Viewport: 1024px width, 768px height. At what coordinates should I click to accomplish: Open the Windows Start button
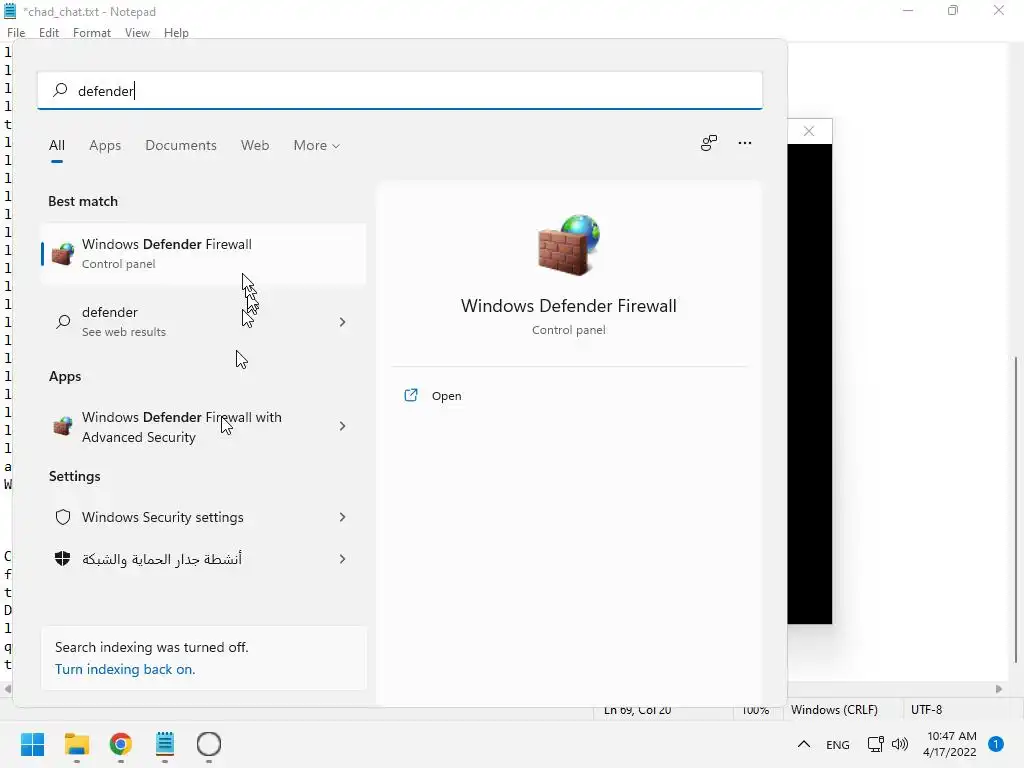(x=32, y=744)
